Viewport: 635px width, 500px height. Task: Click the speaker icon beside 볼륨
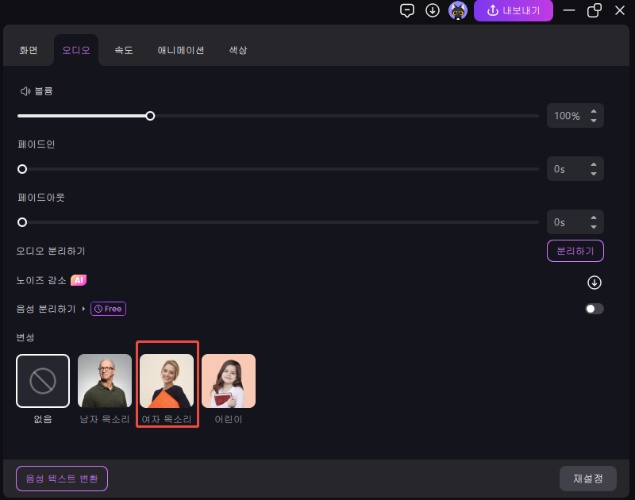click(x=25, y=91)
